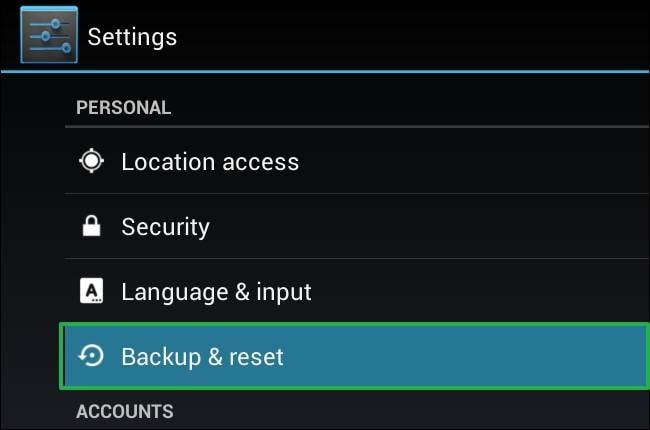
Task: Tap the Settings sliders app icon
Action: pyautogui.click(x=48, y=36)
